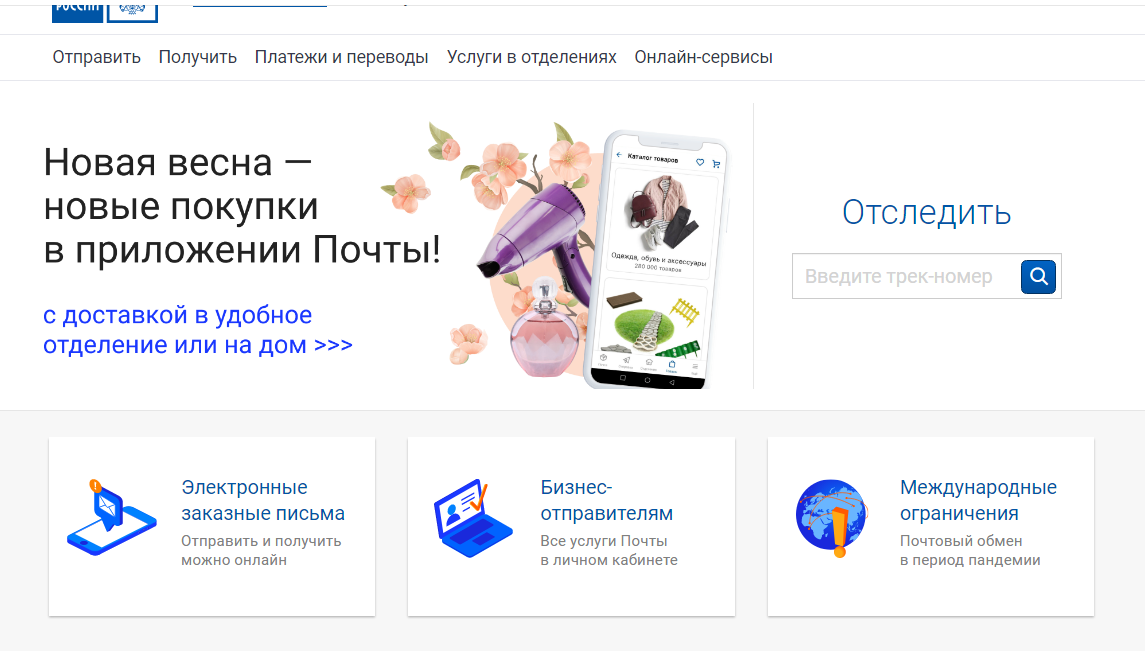Click Новая весна banner headline

tap(242, 206)
